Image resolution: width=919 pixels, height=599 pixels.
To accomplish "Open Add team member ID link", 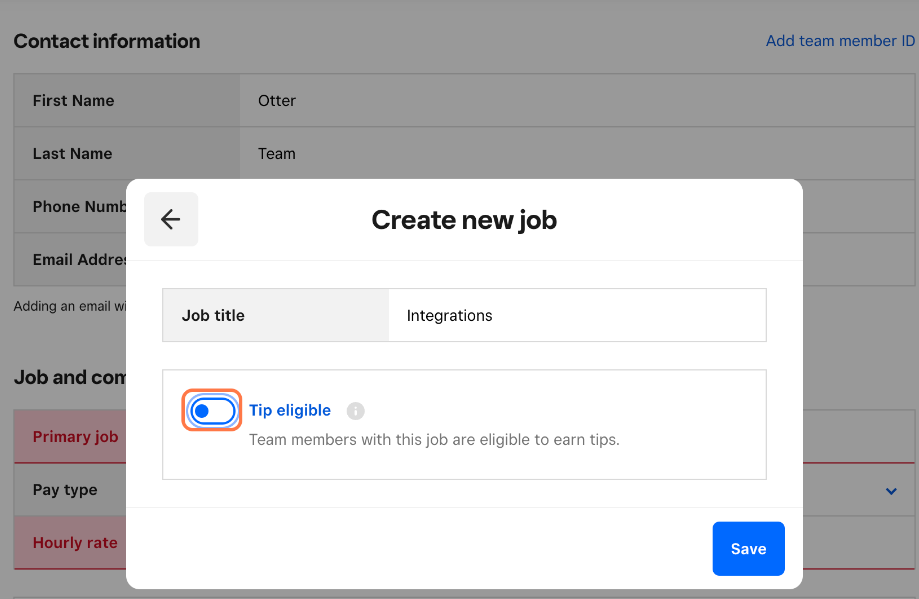I will pos(840,40).
